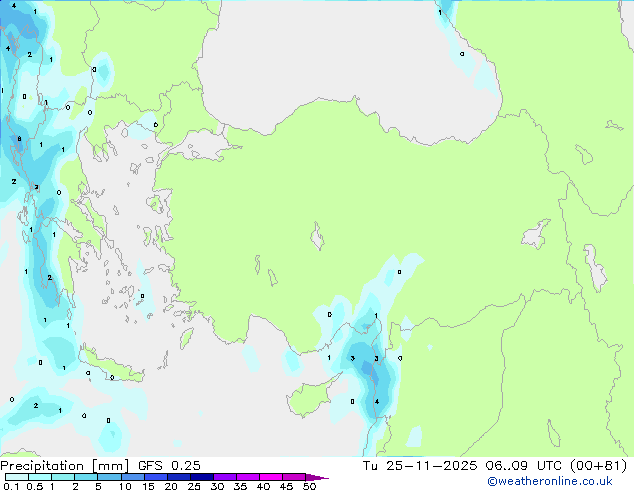This screenshot has width=634, height=490.
Task: Click the "40" legend scale label
Action: 263,486
